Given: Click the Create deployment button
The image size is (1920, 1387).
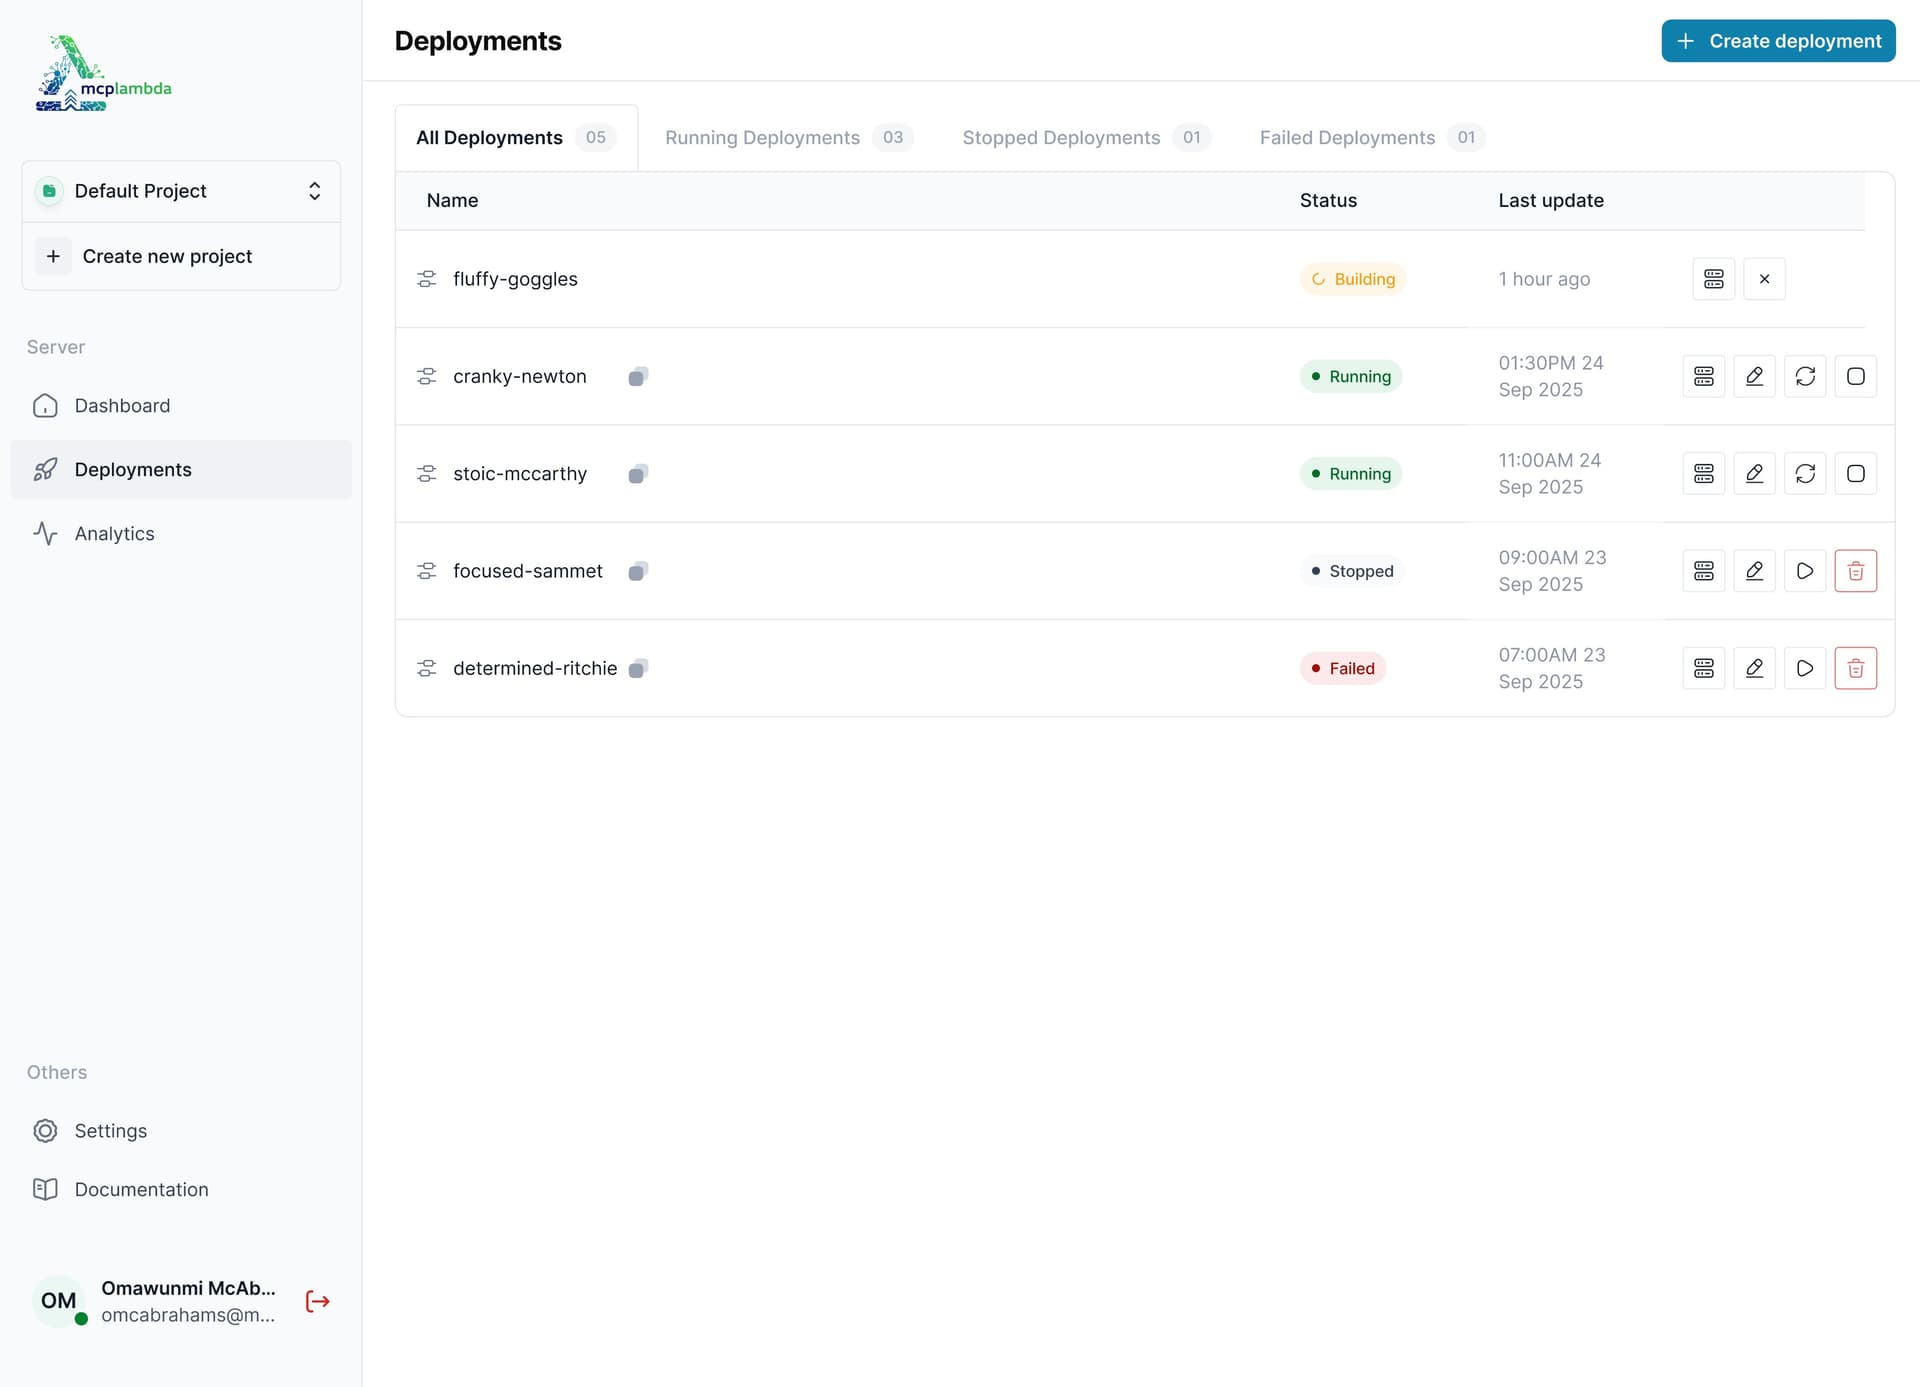Looking at the screenshot, I should (1779, 40).
